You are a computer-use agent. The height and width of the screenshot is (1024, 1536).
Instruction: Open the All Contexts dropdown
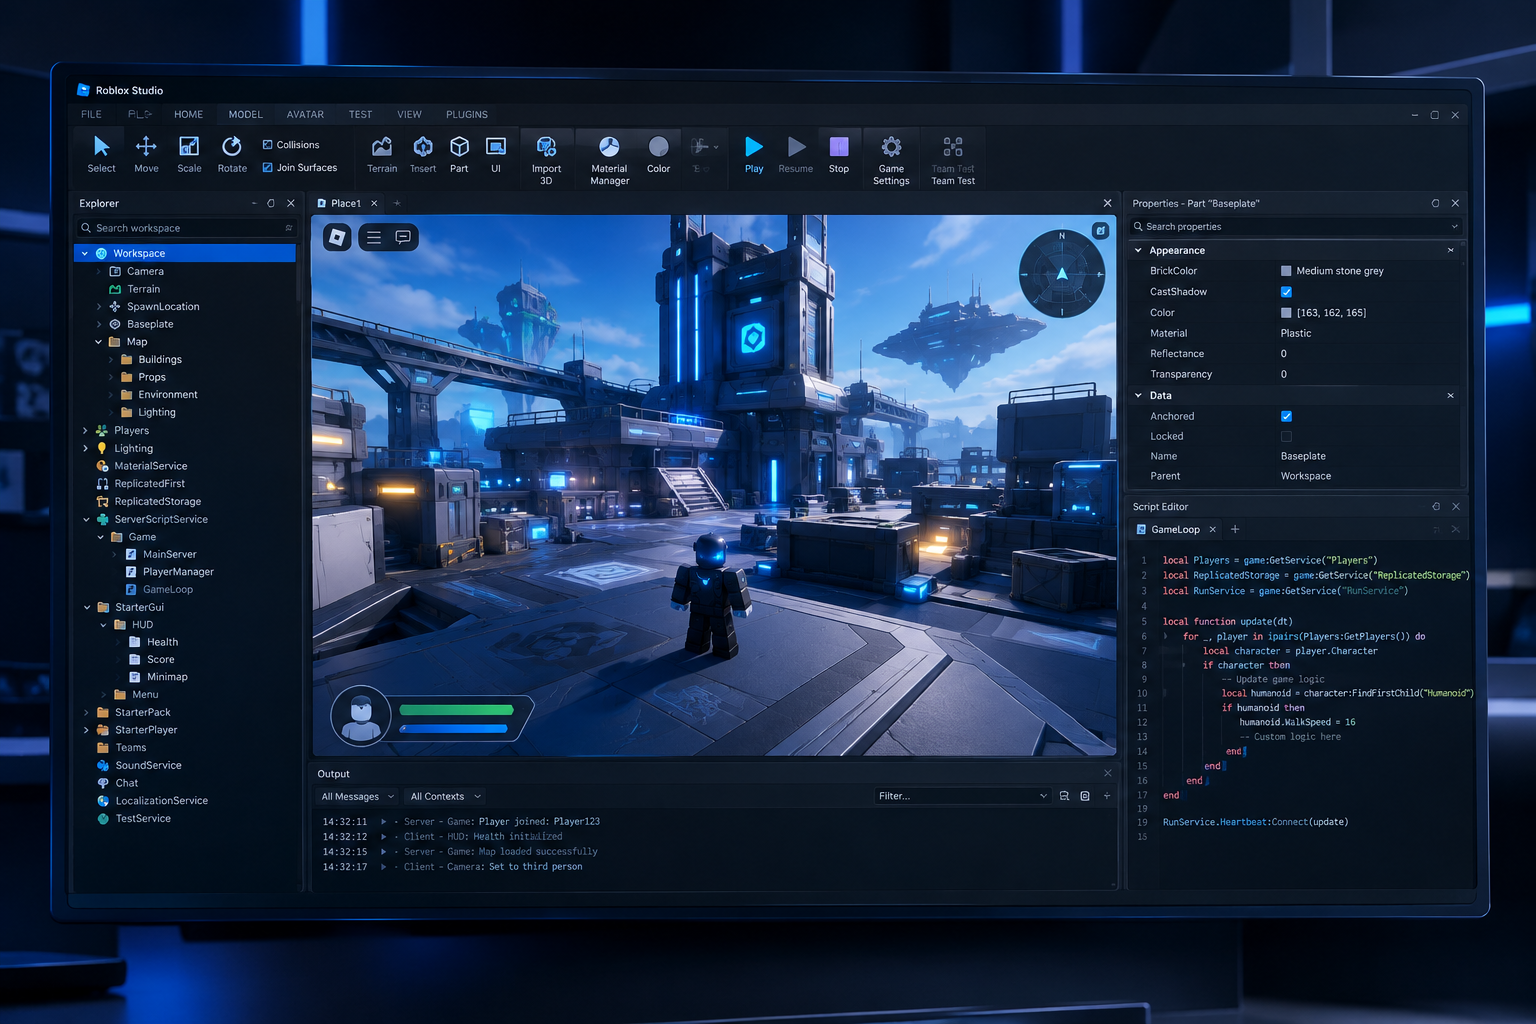coord(446,796)
